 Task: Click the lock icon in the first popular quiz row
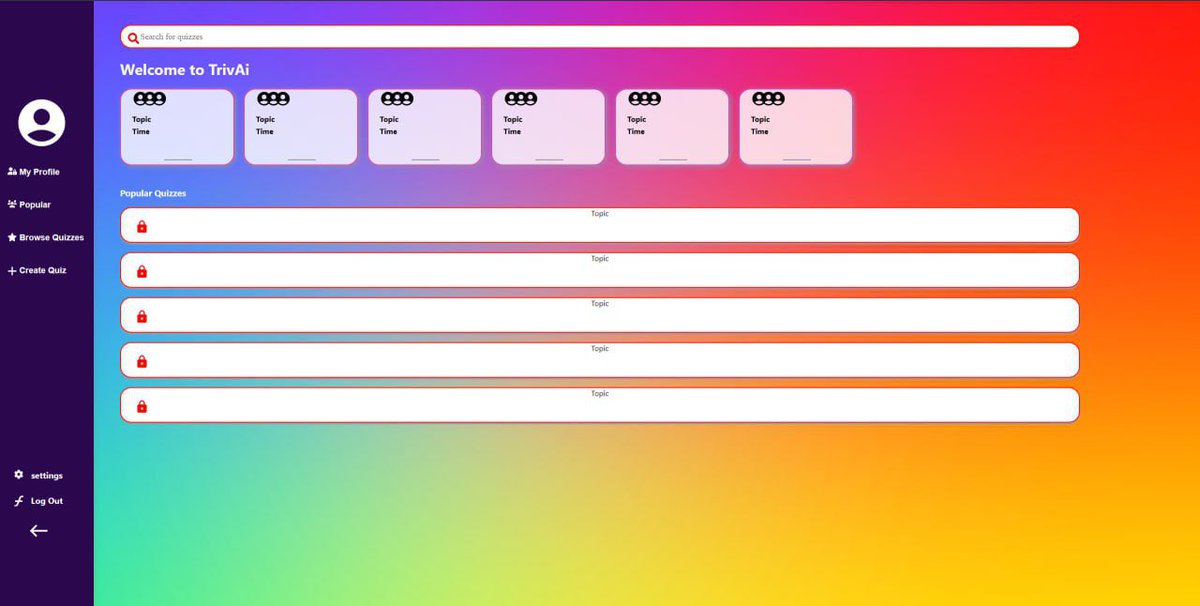pos(142,227)
